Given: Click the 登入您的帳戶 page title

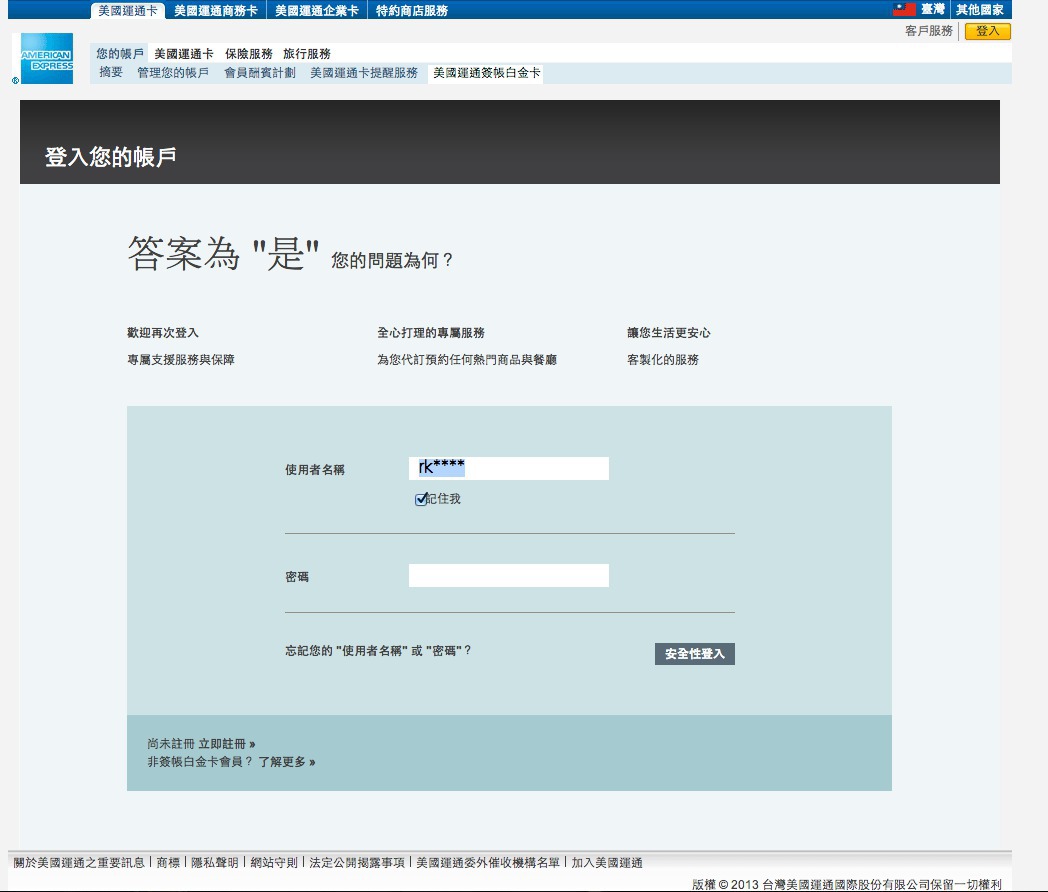Looking at the screenshot, I should point(111,156).
